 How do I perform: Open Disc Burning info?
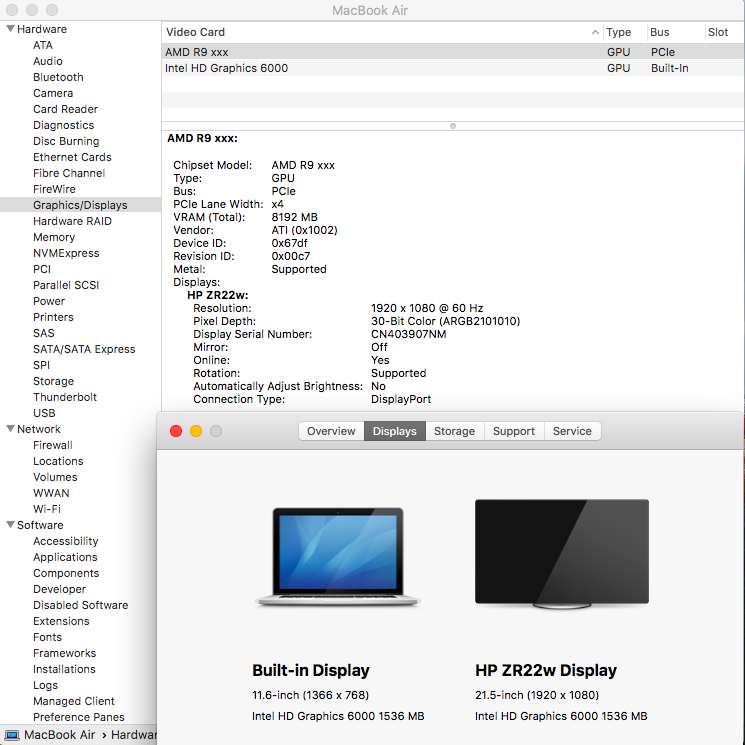(x=66, y=141)
